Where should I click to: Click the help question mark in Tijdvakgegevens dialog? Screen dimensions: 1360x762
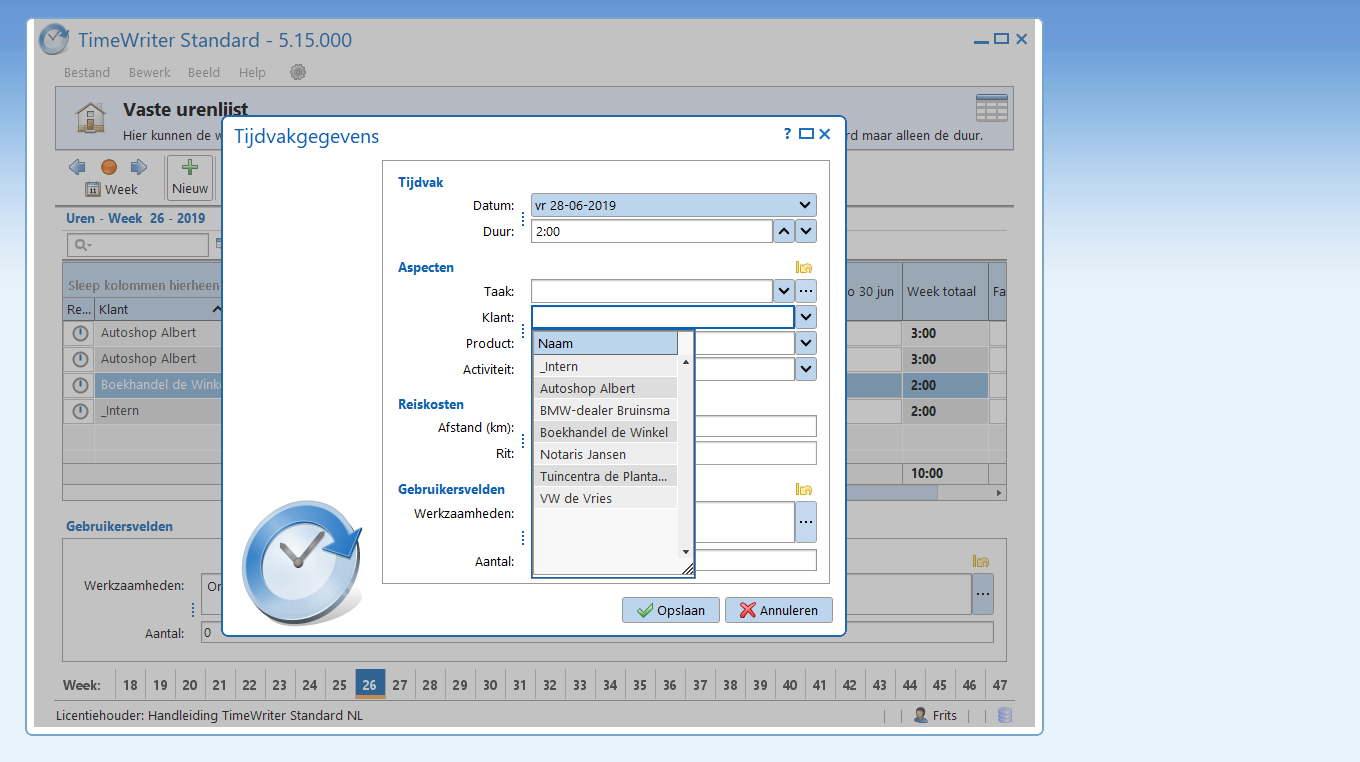787,134
